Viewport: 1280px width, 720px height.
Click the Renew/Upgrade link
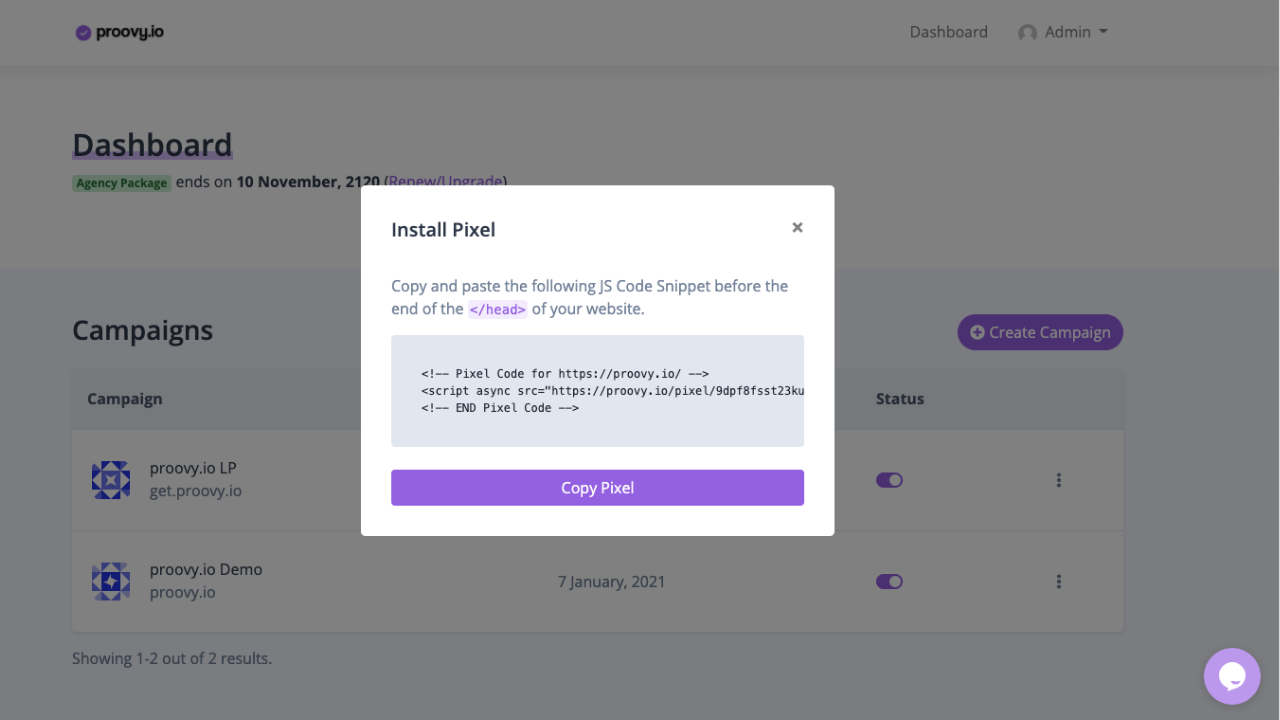[445, 181]
